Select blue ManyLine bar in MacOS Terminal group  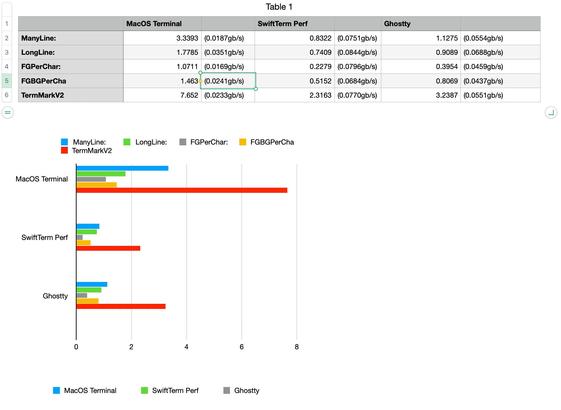click(122, 168)
